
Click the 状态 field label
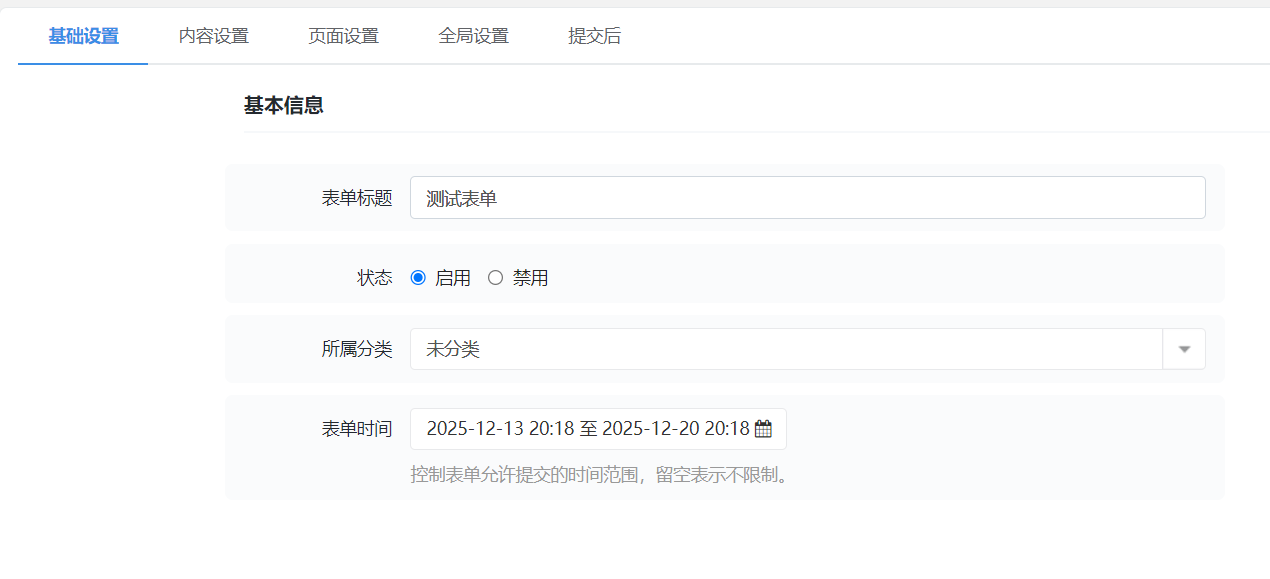(375, 277)
